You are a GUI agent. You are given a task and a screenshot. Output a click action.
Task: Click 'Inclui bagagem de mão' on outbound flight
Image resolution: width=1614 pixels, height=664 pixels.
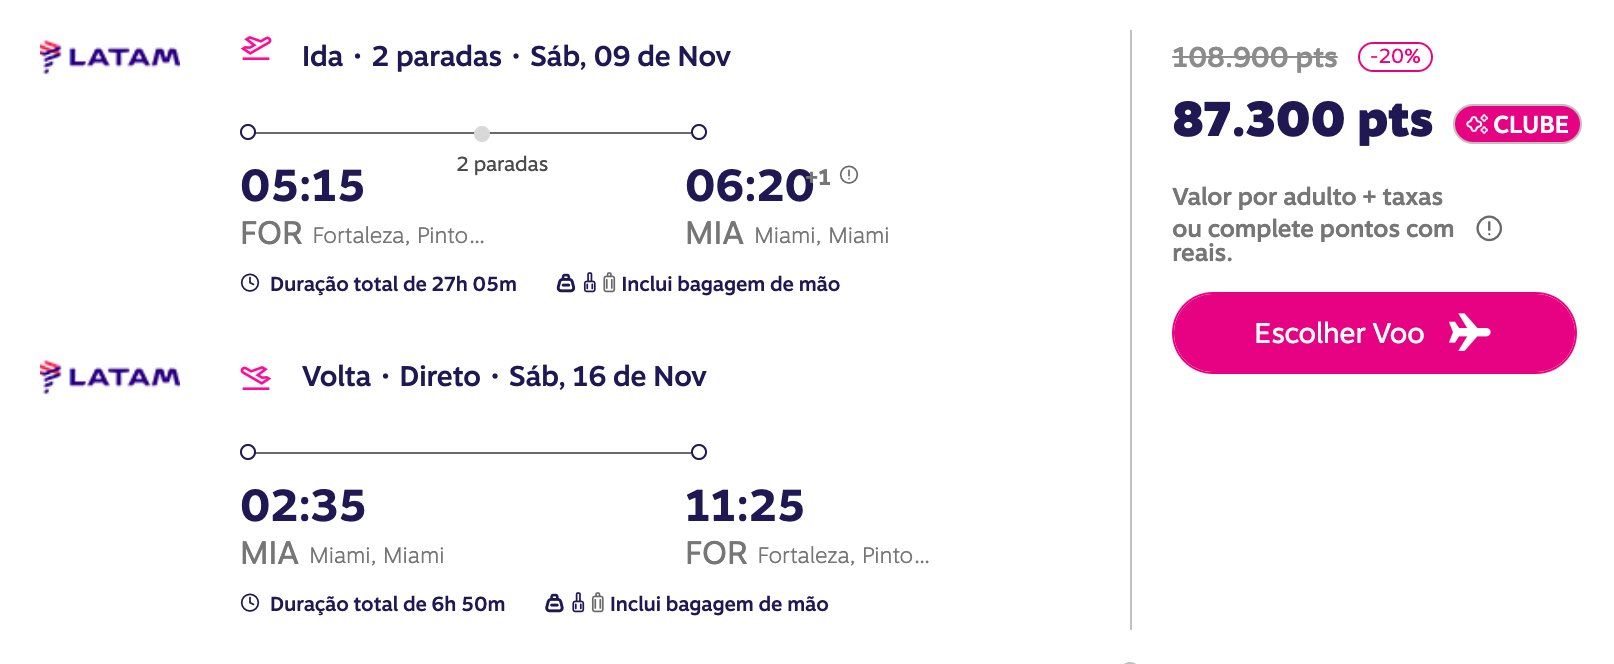click(730, 284)
